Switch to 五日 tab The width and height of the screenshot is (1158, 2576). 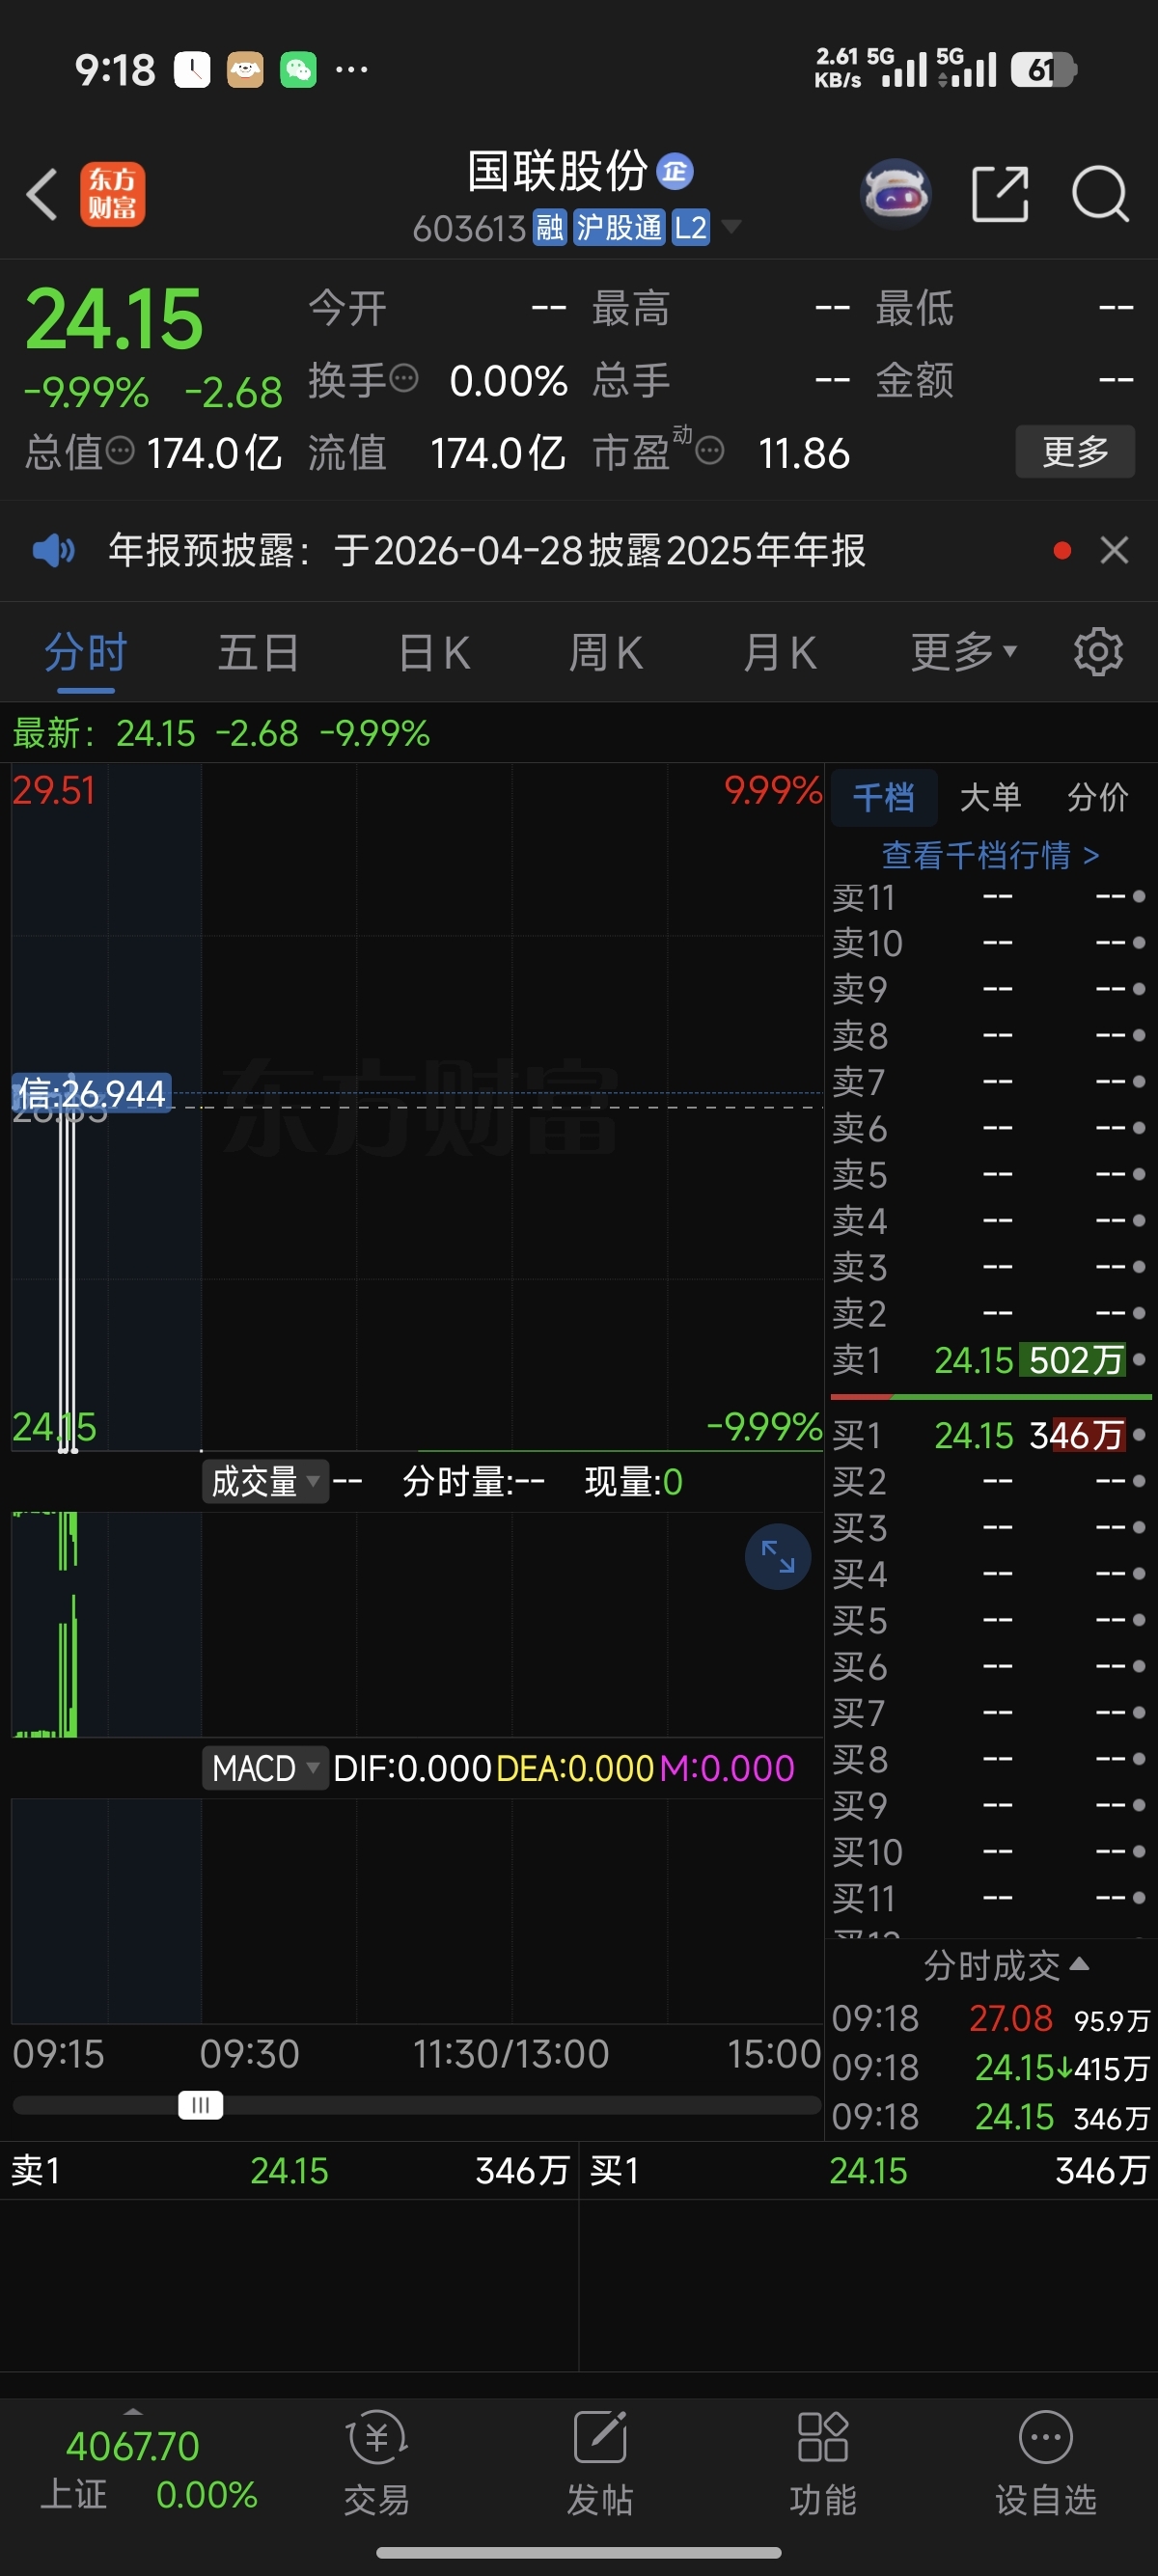click(x=259, y=653)
